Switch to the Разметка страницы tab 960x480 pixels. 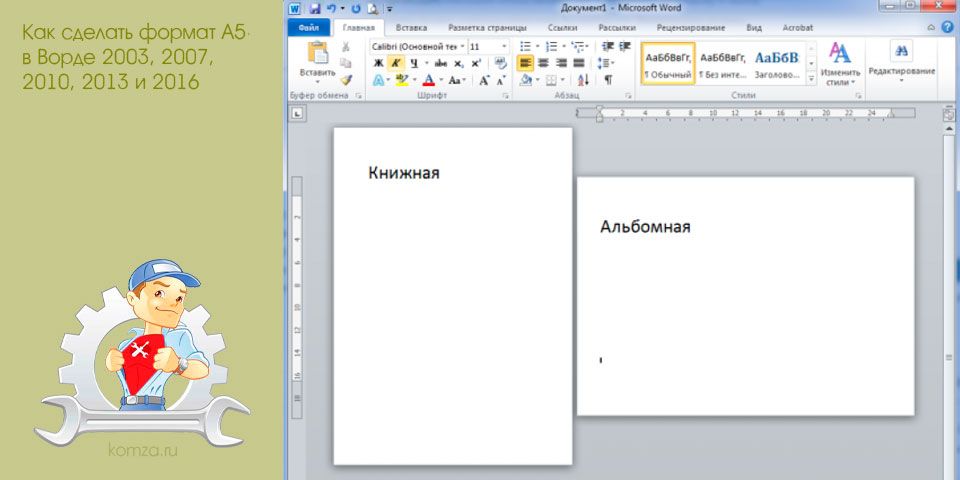coord(487,28)
